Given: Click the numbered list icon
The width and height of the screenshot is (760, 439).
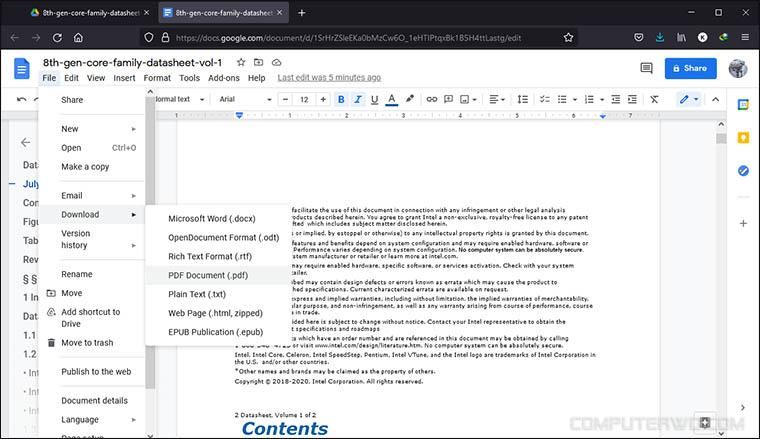Looking at the screenshot, I should pyautogui.click(x=589, y=99).
